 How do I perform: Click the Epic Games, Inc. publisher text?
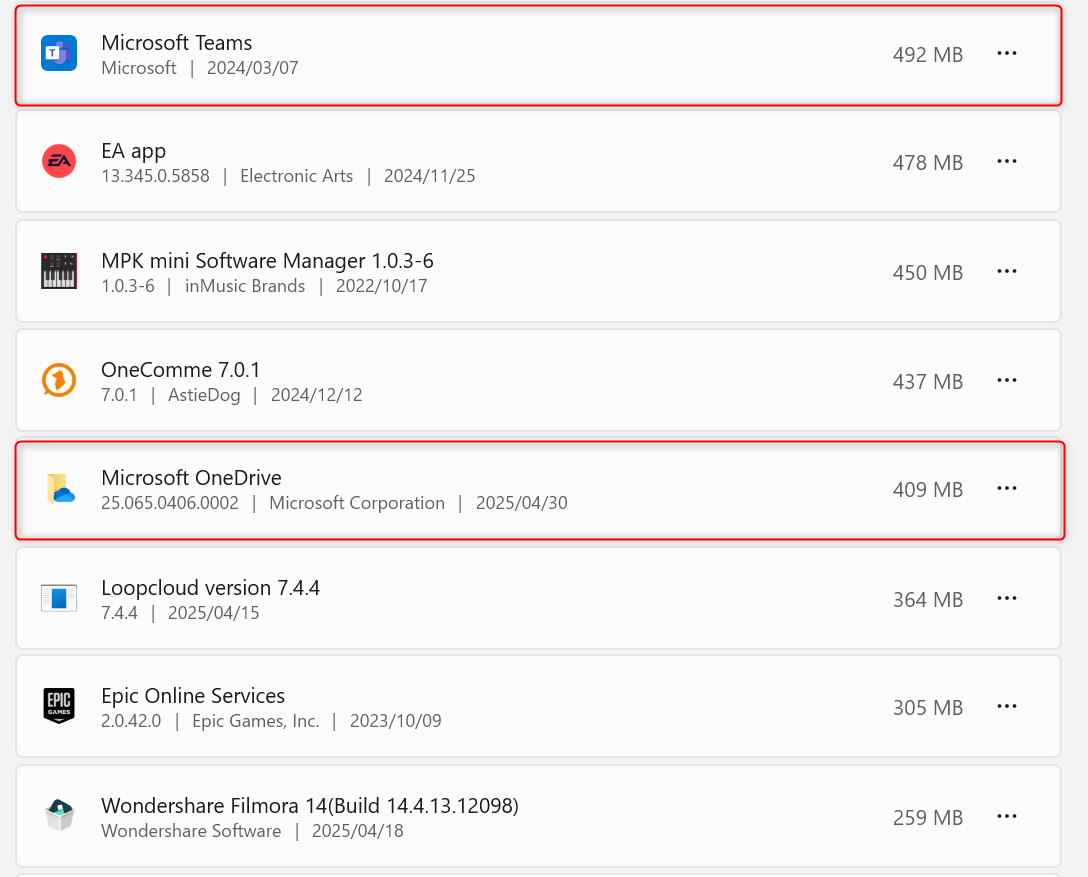(x=255, y=721)
